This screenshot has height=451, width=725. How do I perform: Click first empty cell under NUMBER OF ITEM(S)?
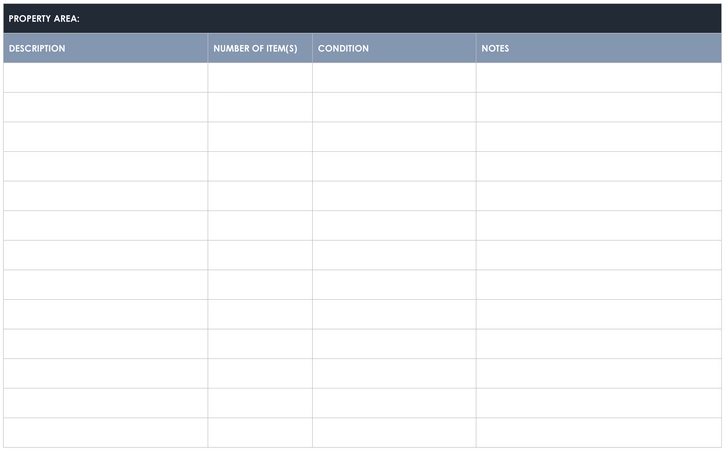click(x=260, y=78)
